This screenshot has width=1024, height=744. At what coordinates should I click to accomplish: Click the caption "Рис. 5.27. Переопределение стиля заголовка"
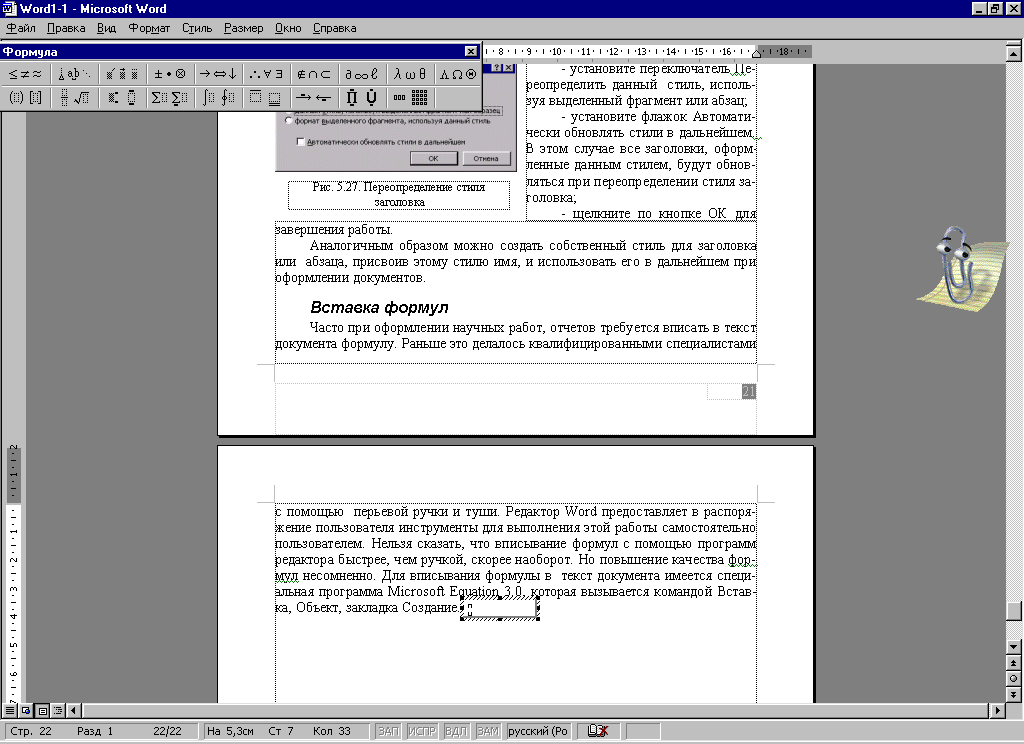coord(399,195)
